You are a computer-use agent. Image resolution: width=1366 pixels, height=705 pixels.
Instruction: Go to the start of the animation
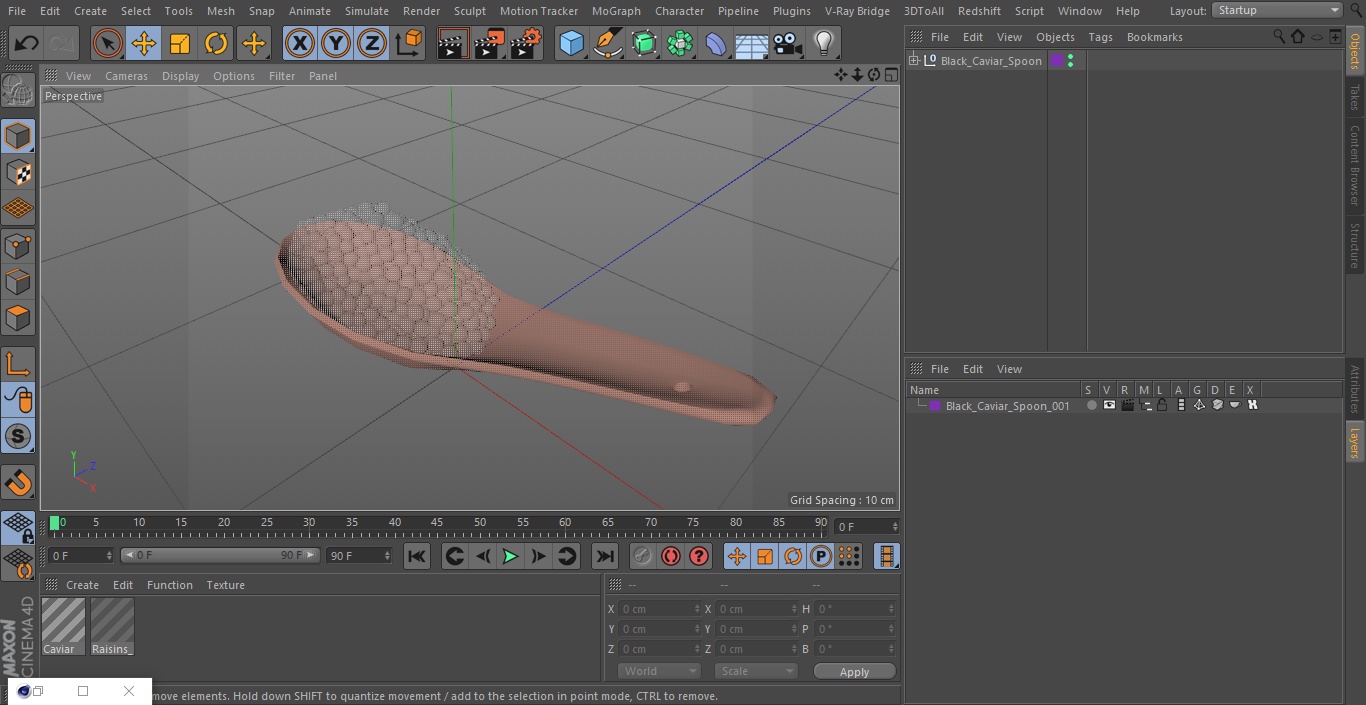point(417,556)
